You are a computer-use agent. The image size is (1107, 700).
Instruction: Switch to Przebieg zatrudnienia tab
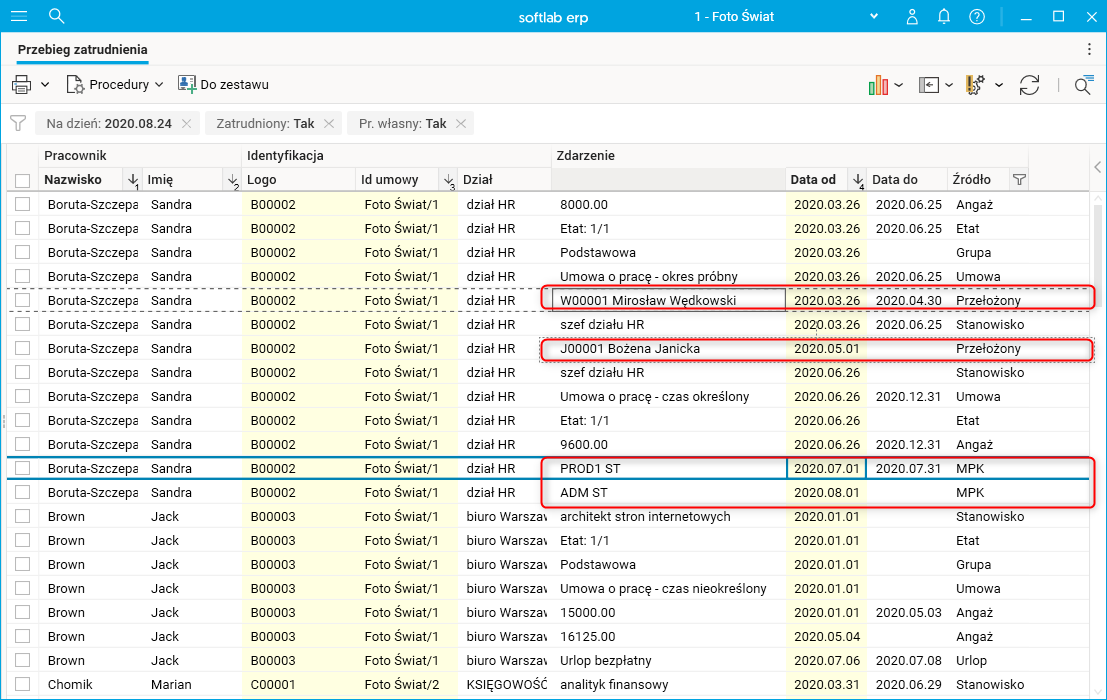83,49
